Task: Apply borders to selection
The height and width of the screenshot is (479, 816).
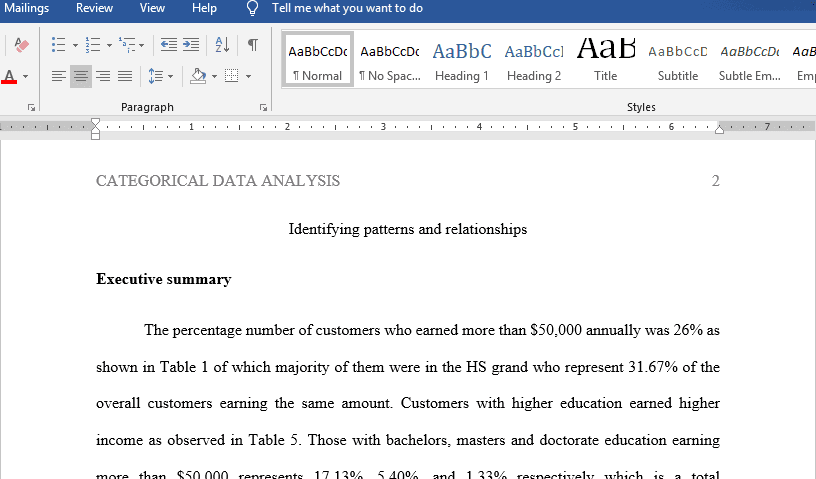Action: pyautogui.click(x=232, y=77)
